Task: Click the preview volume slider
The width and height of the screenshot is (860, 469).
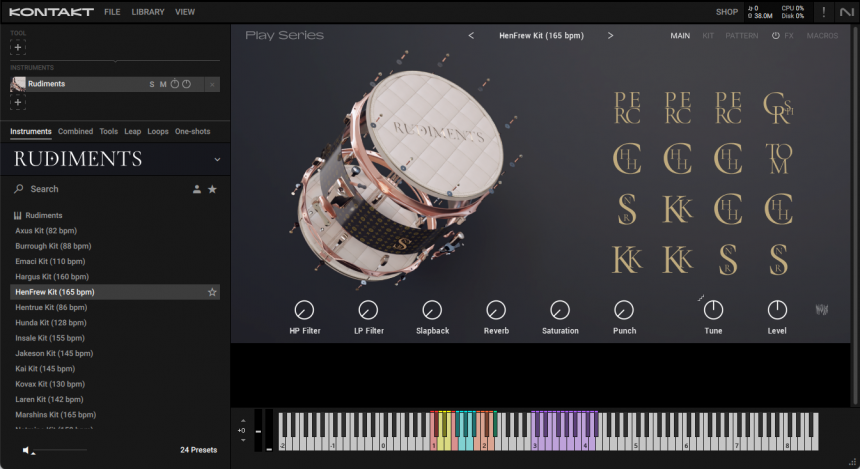Action: (x=59, y=450)
